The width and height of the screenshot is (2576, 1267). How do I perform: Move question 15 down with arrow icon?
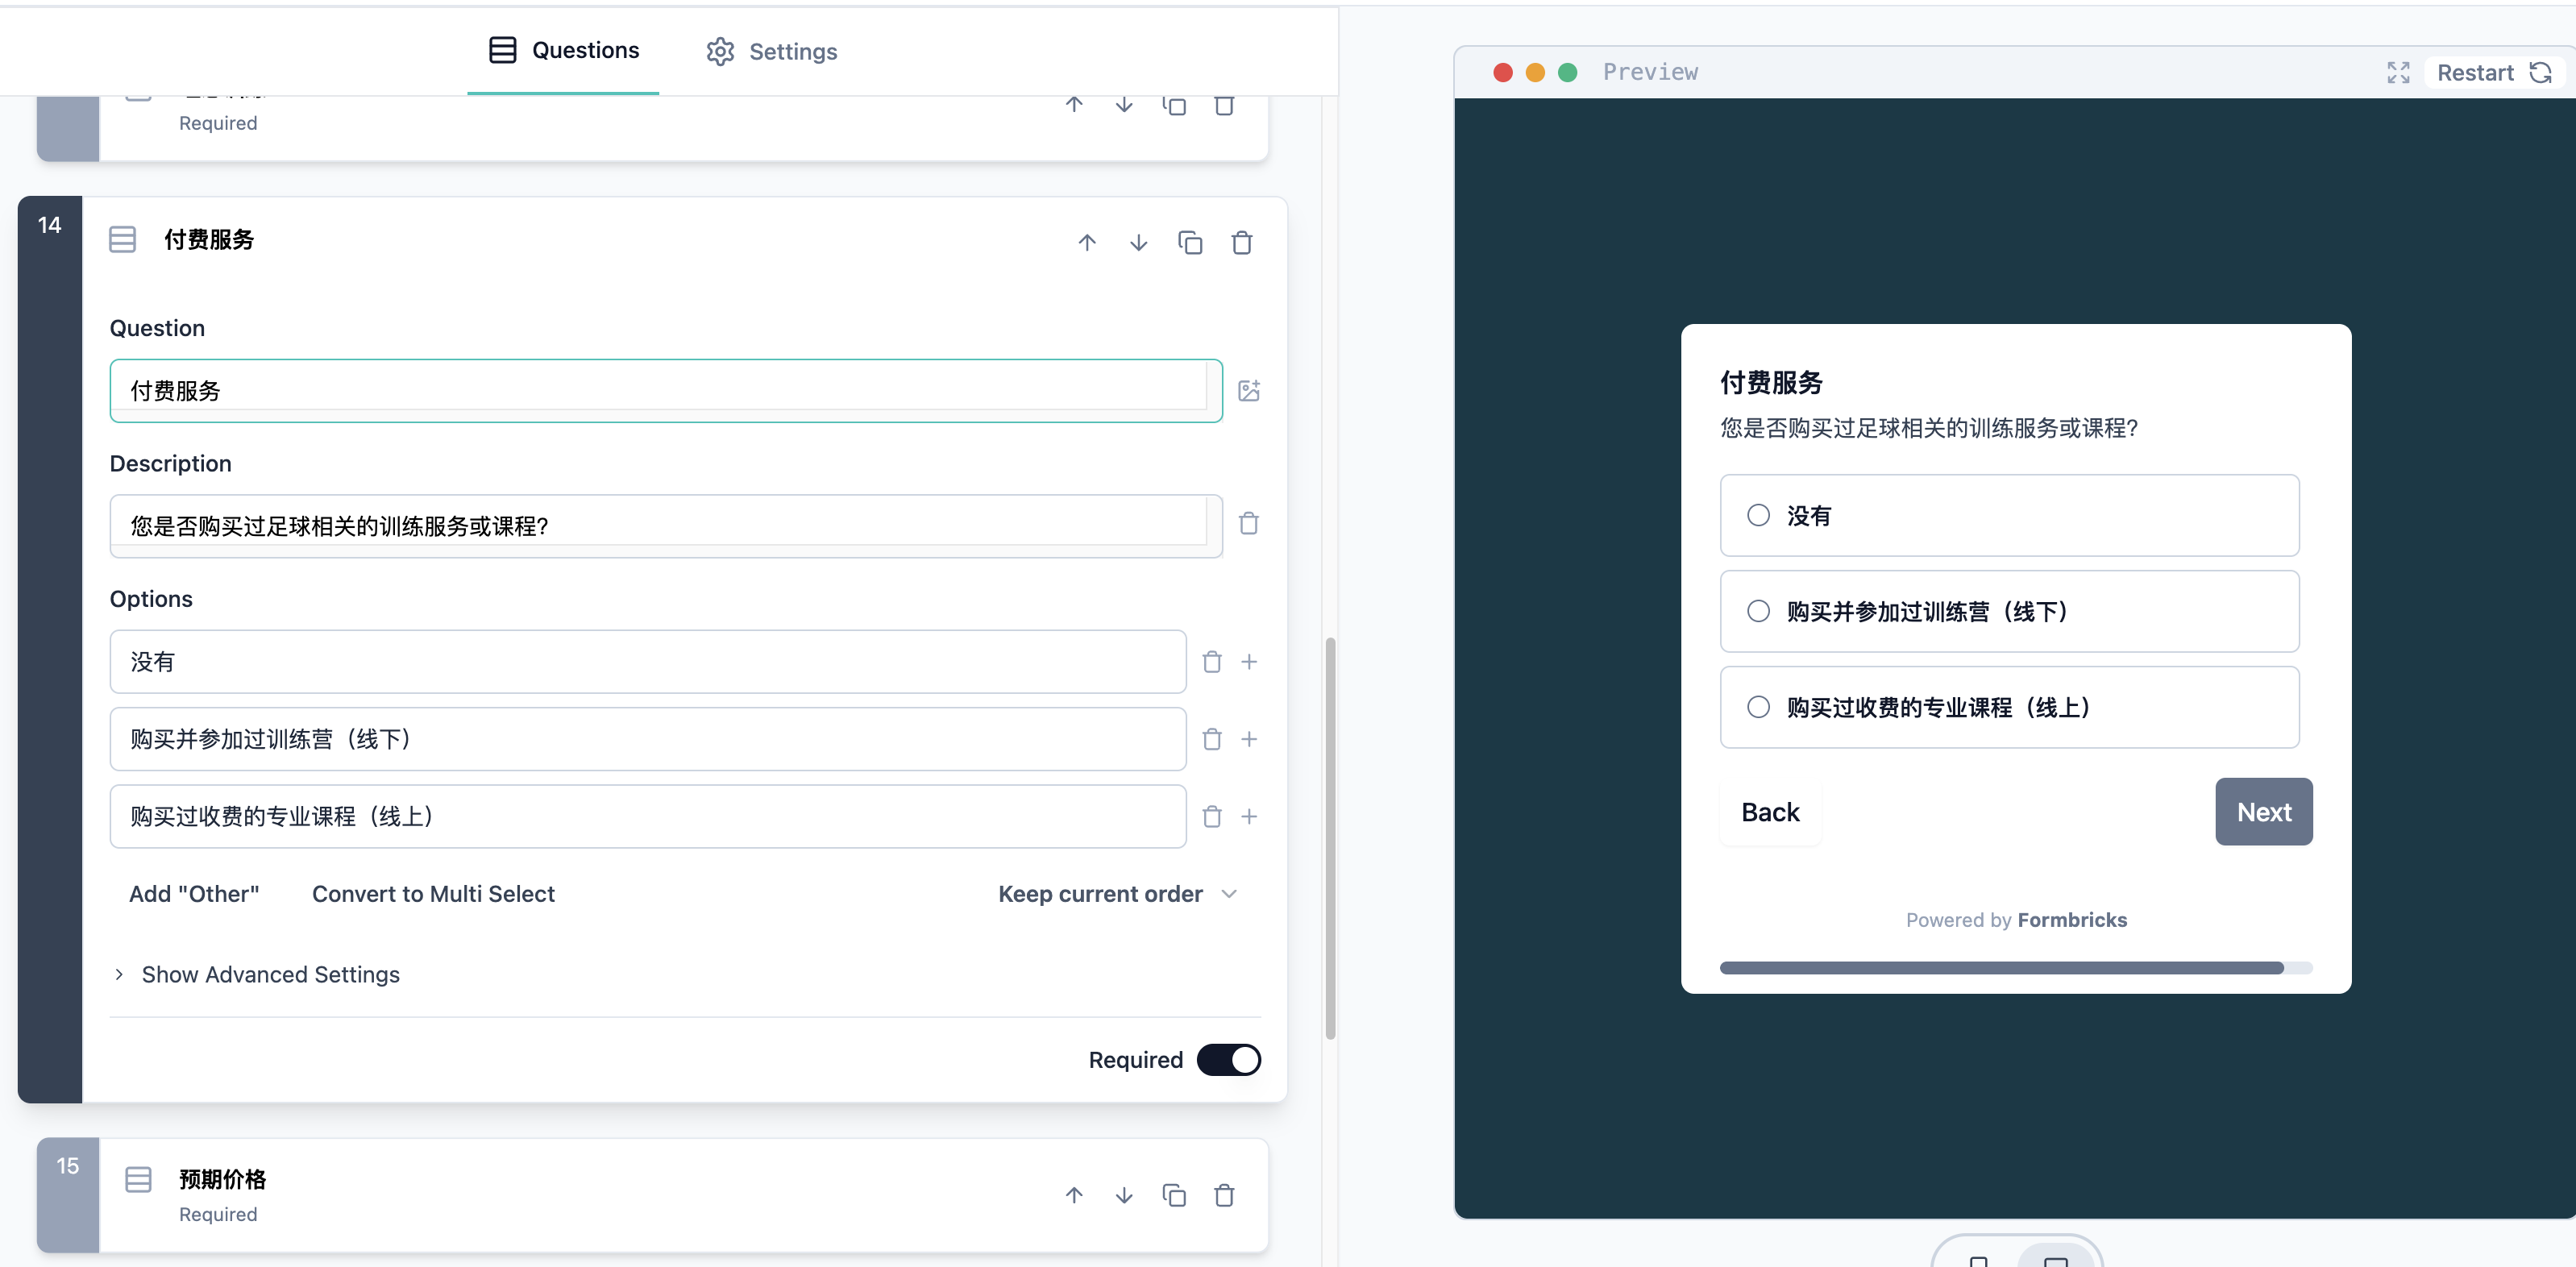pos(1124,1195)
